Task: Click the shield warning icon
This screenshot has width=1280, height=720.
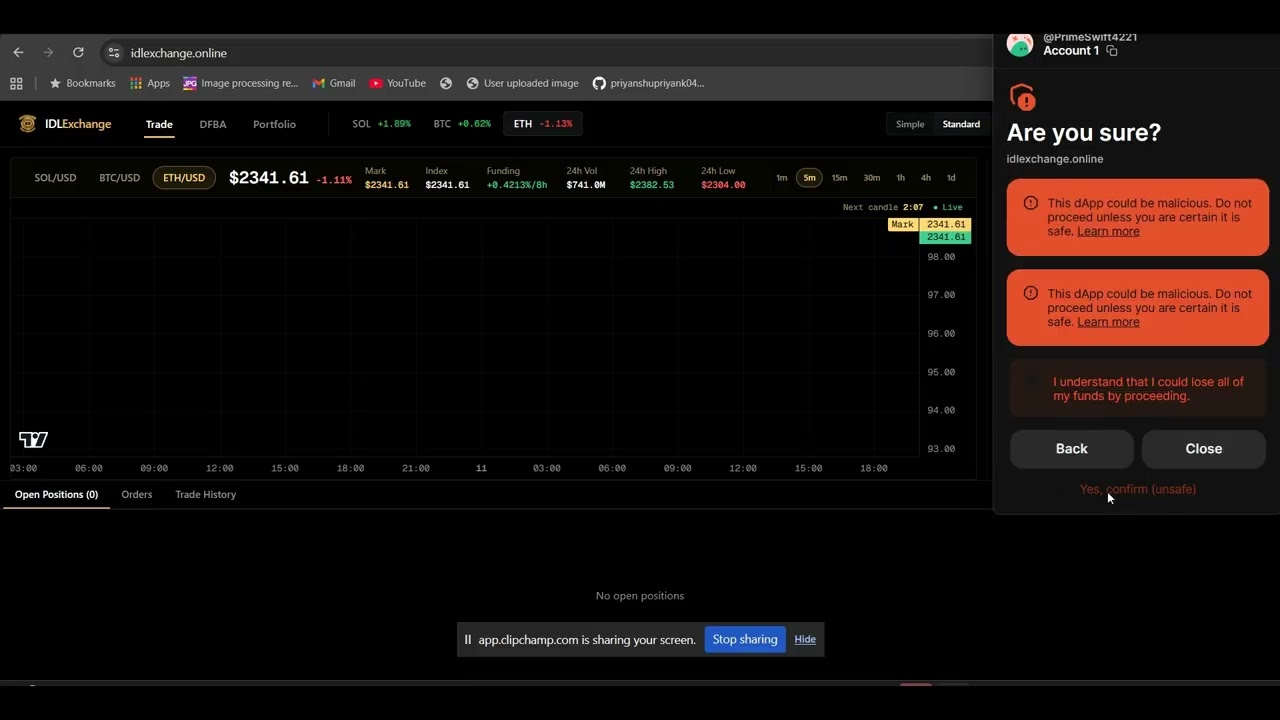Action: (x=1022, y=97)
